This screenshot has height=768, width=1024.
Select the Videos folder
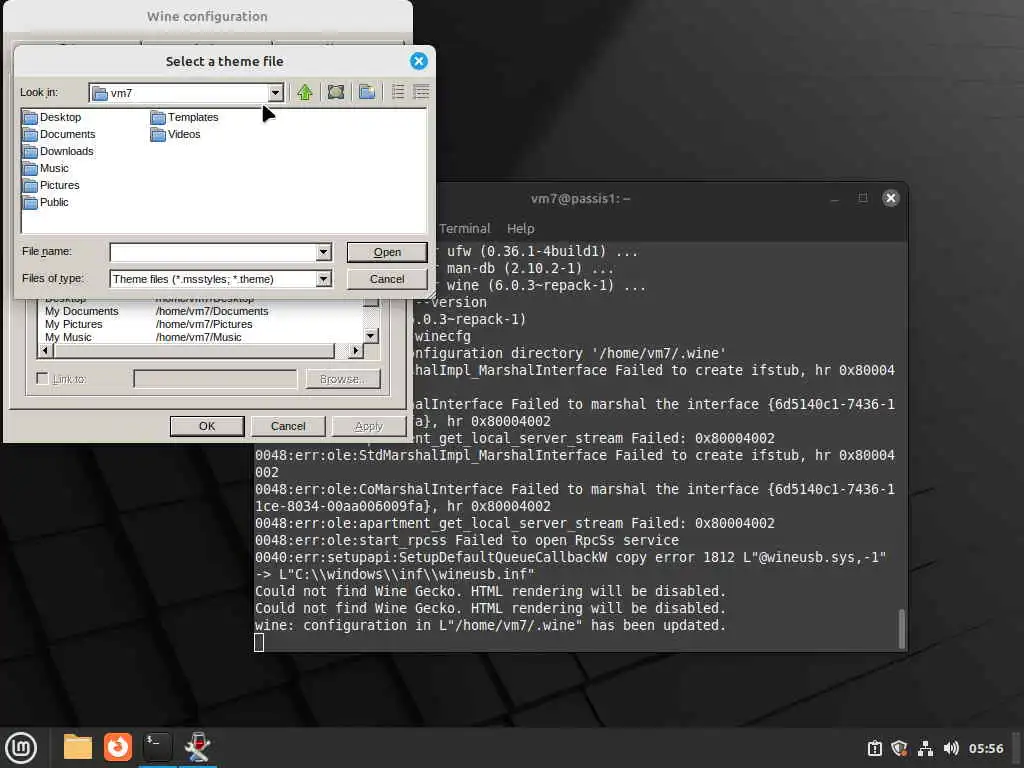click(176, 134)
